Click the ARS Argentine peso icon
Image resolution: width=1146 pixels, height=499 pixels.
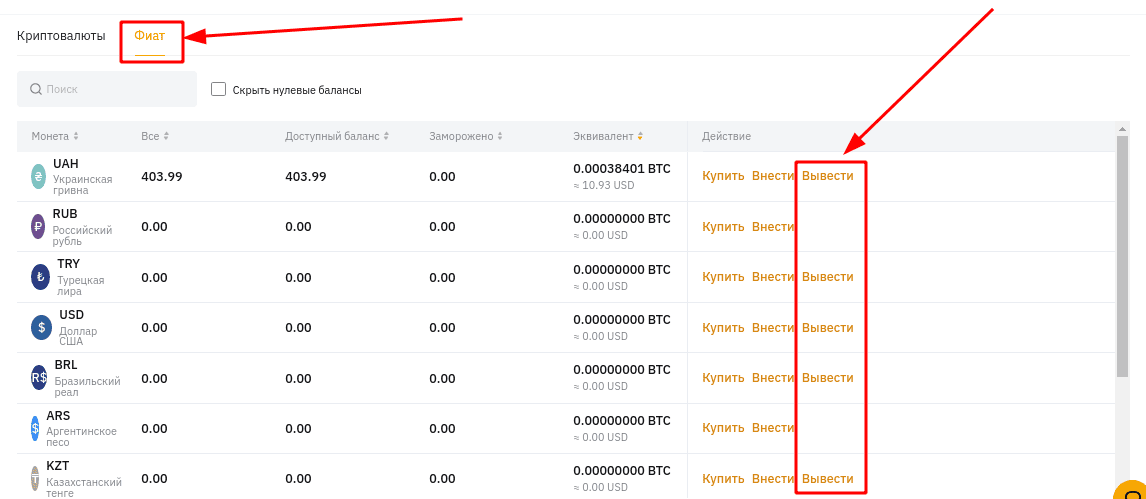[x=35, y=429]
